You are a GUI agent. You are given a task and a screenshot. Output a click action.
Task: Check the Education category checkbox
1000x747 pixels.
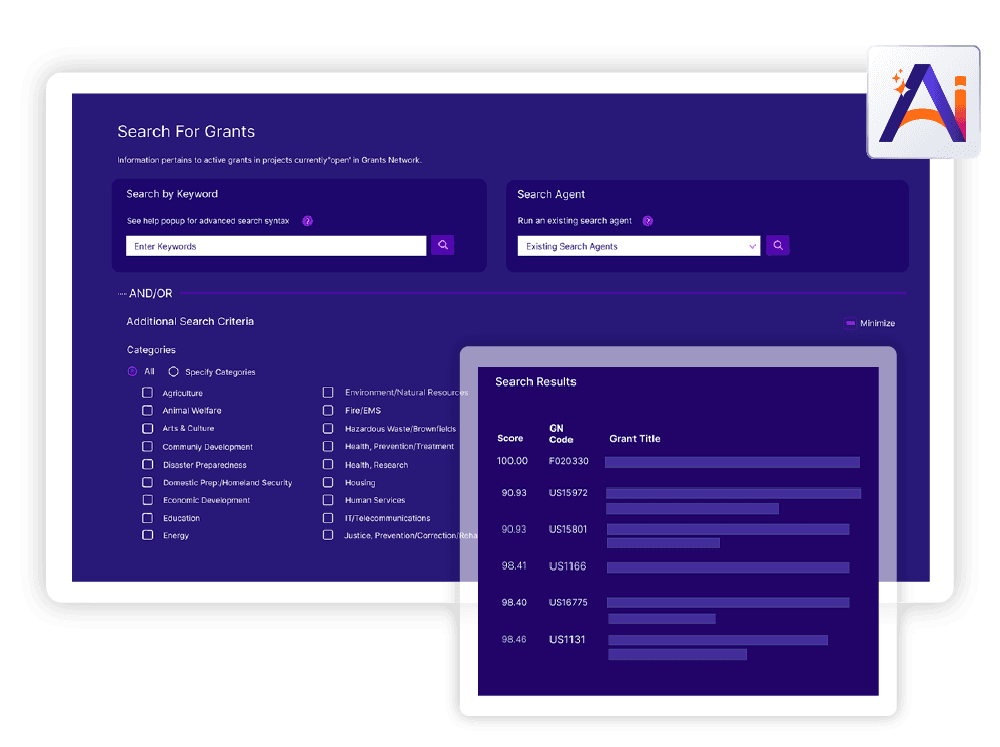tap(148, 518)
